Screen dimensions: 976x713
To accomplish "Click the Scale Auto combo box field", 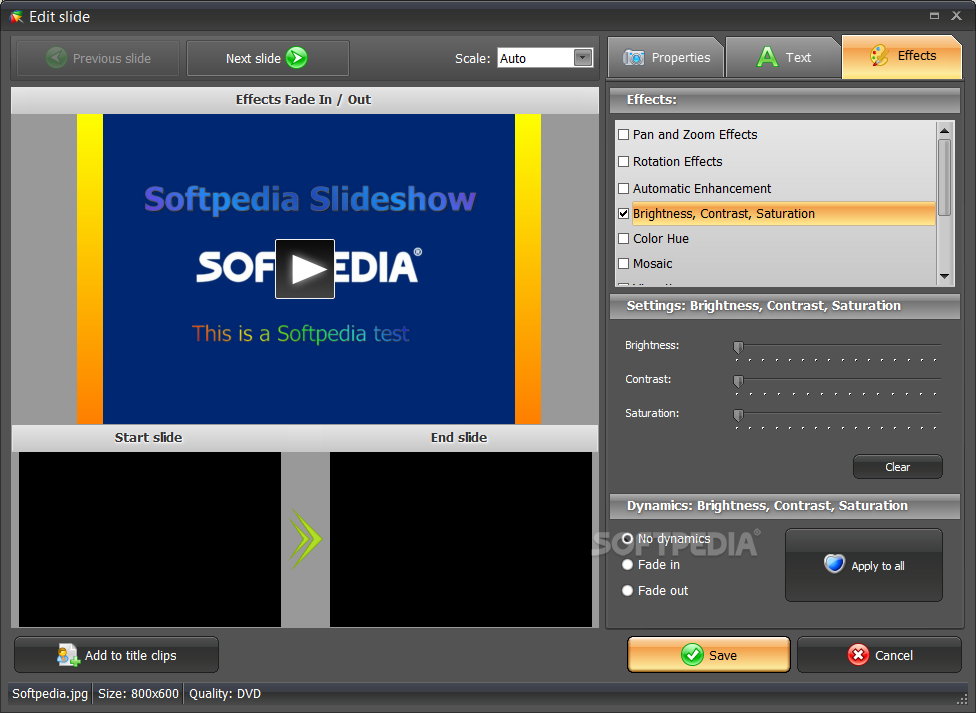I will [545, 58].
